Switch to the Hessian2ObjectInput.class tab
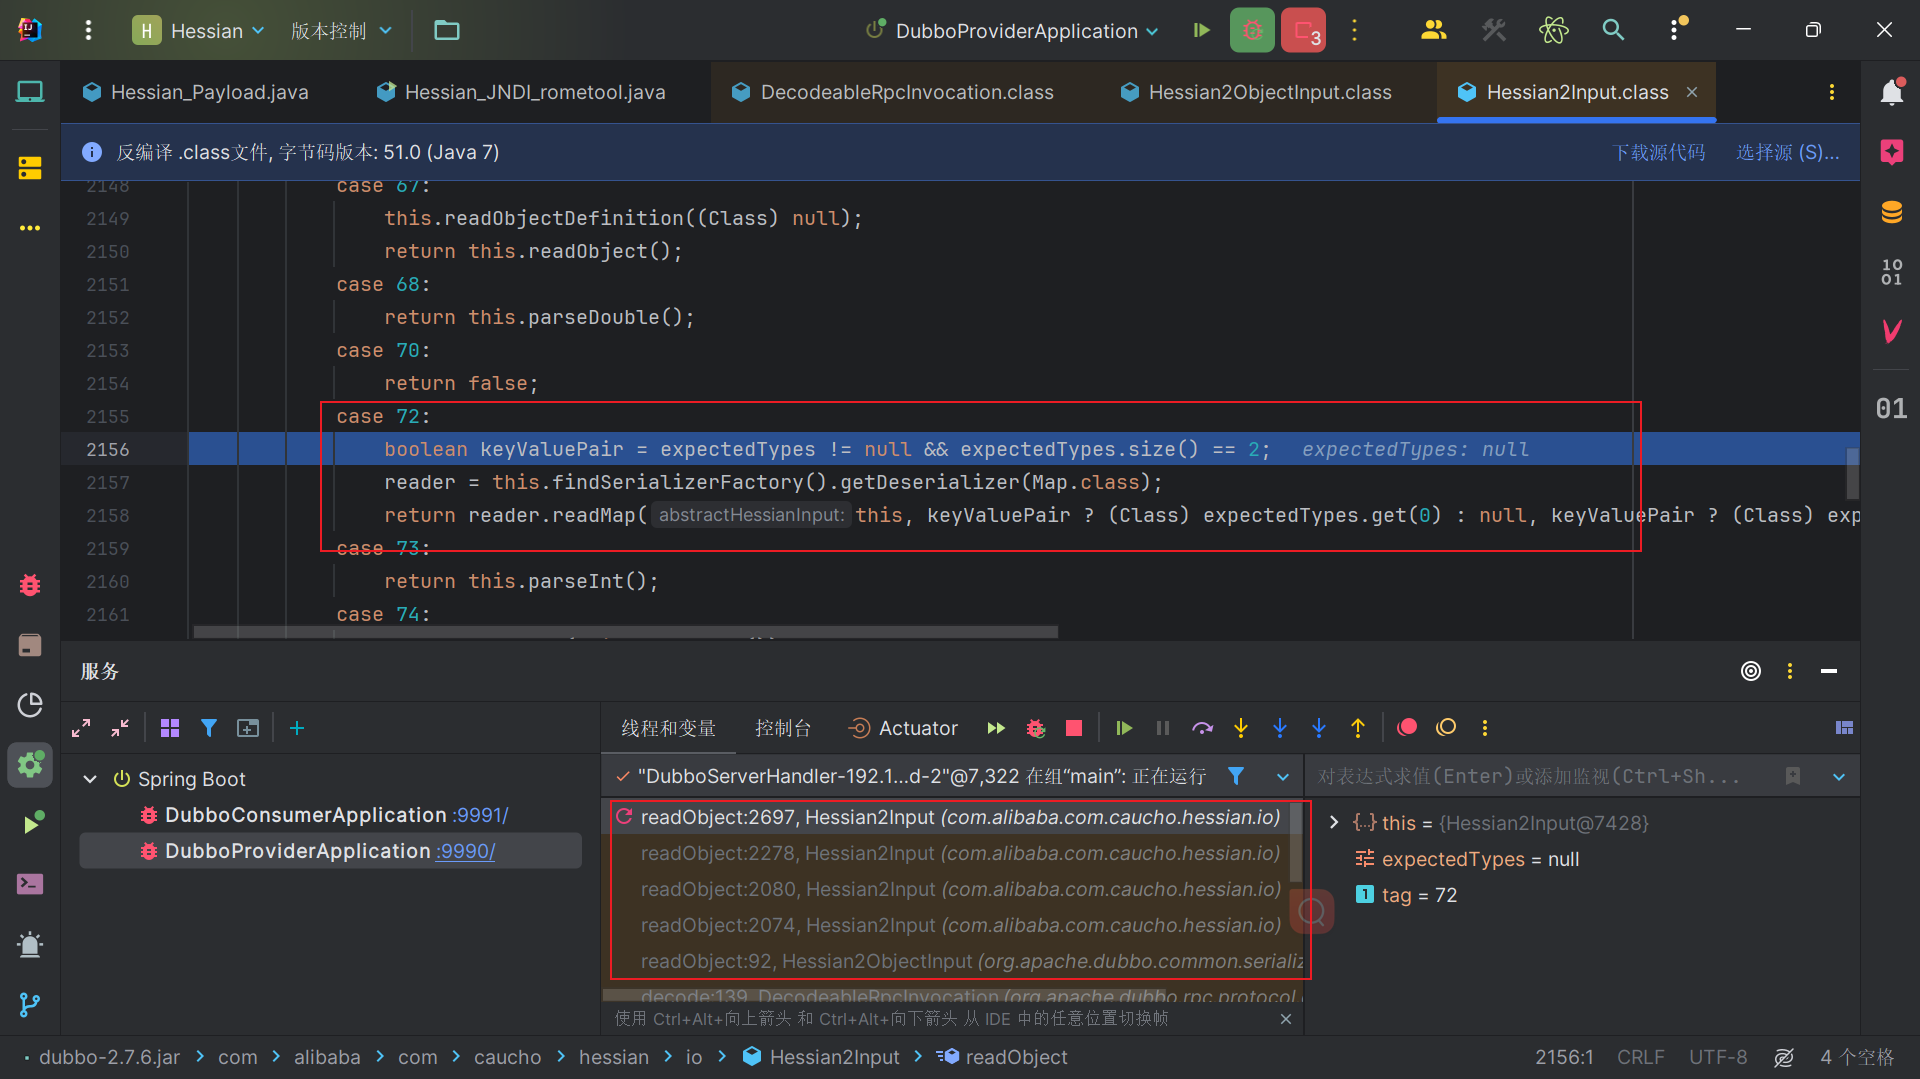Viewport: 1920px width, 1079px height. pyautogui.click(x=1256, y=92)
